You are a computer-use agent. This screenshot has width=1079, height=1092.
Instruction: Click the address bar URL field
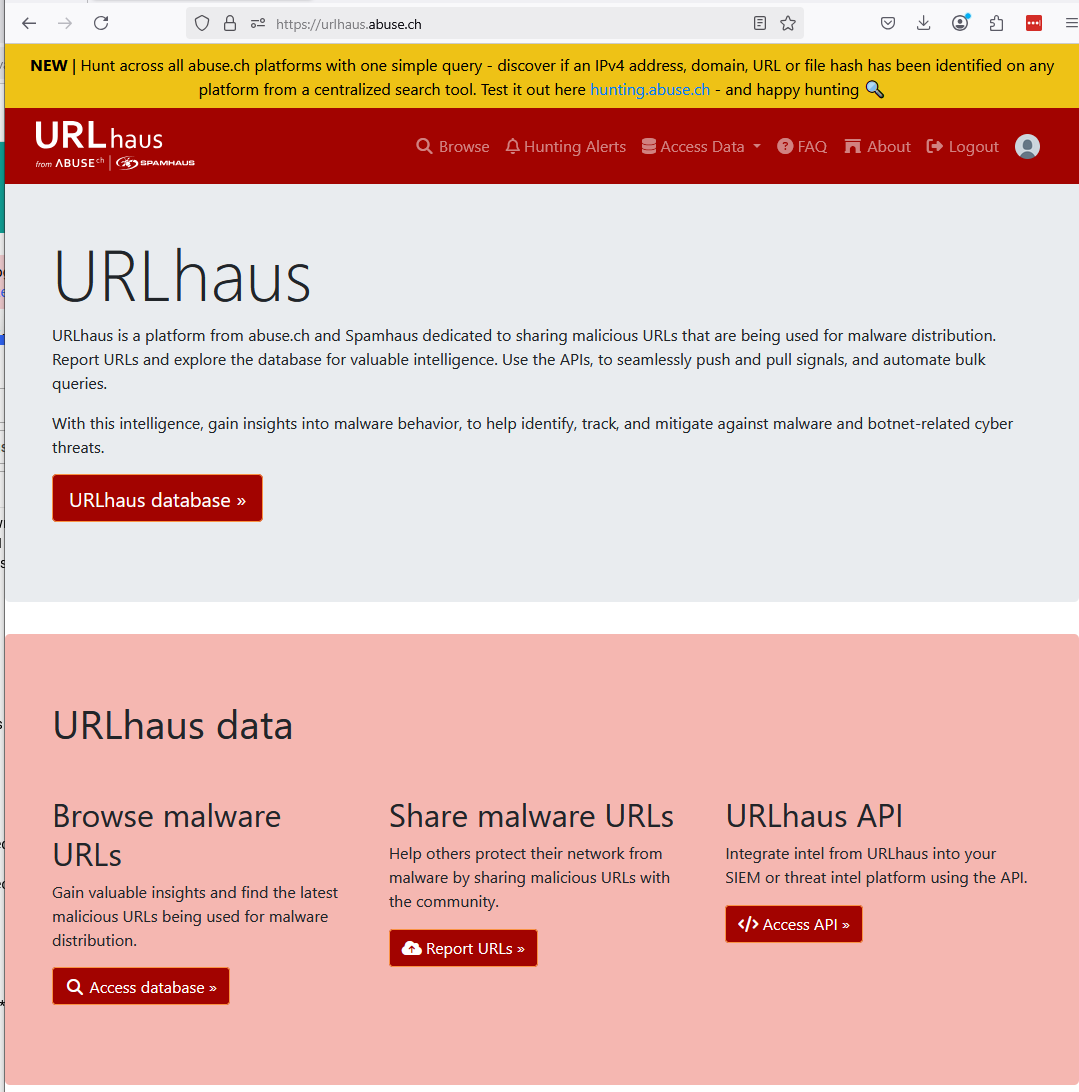click(x=495, y=24)
